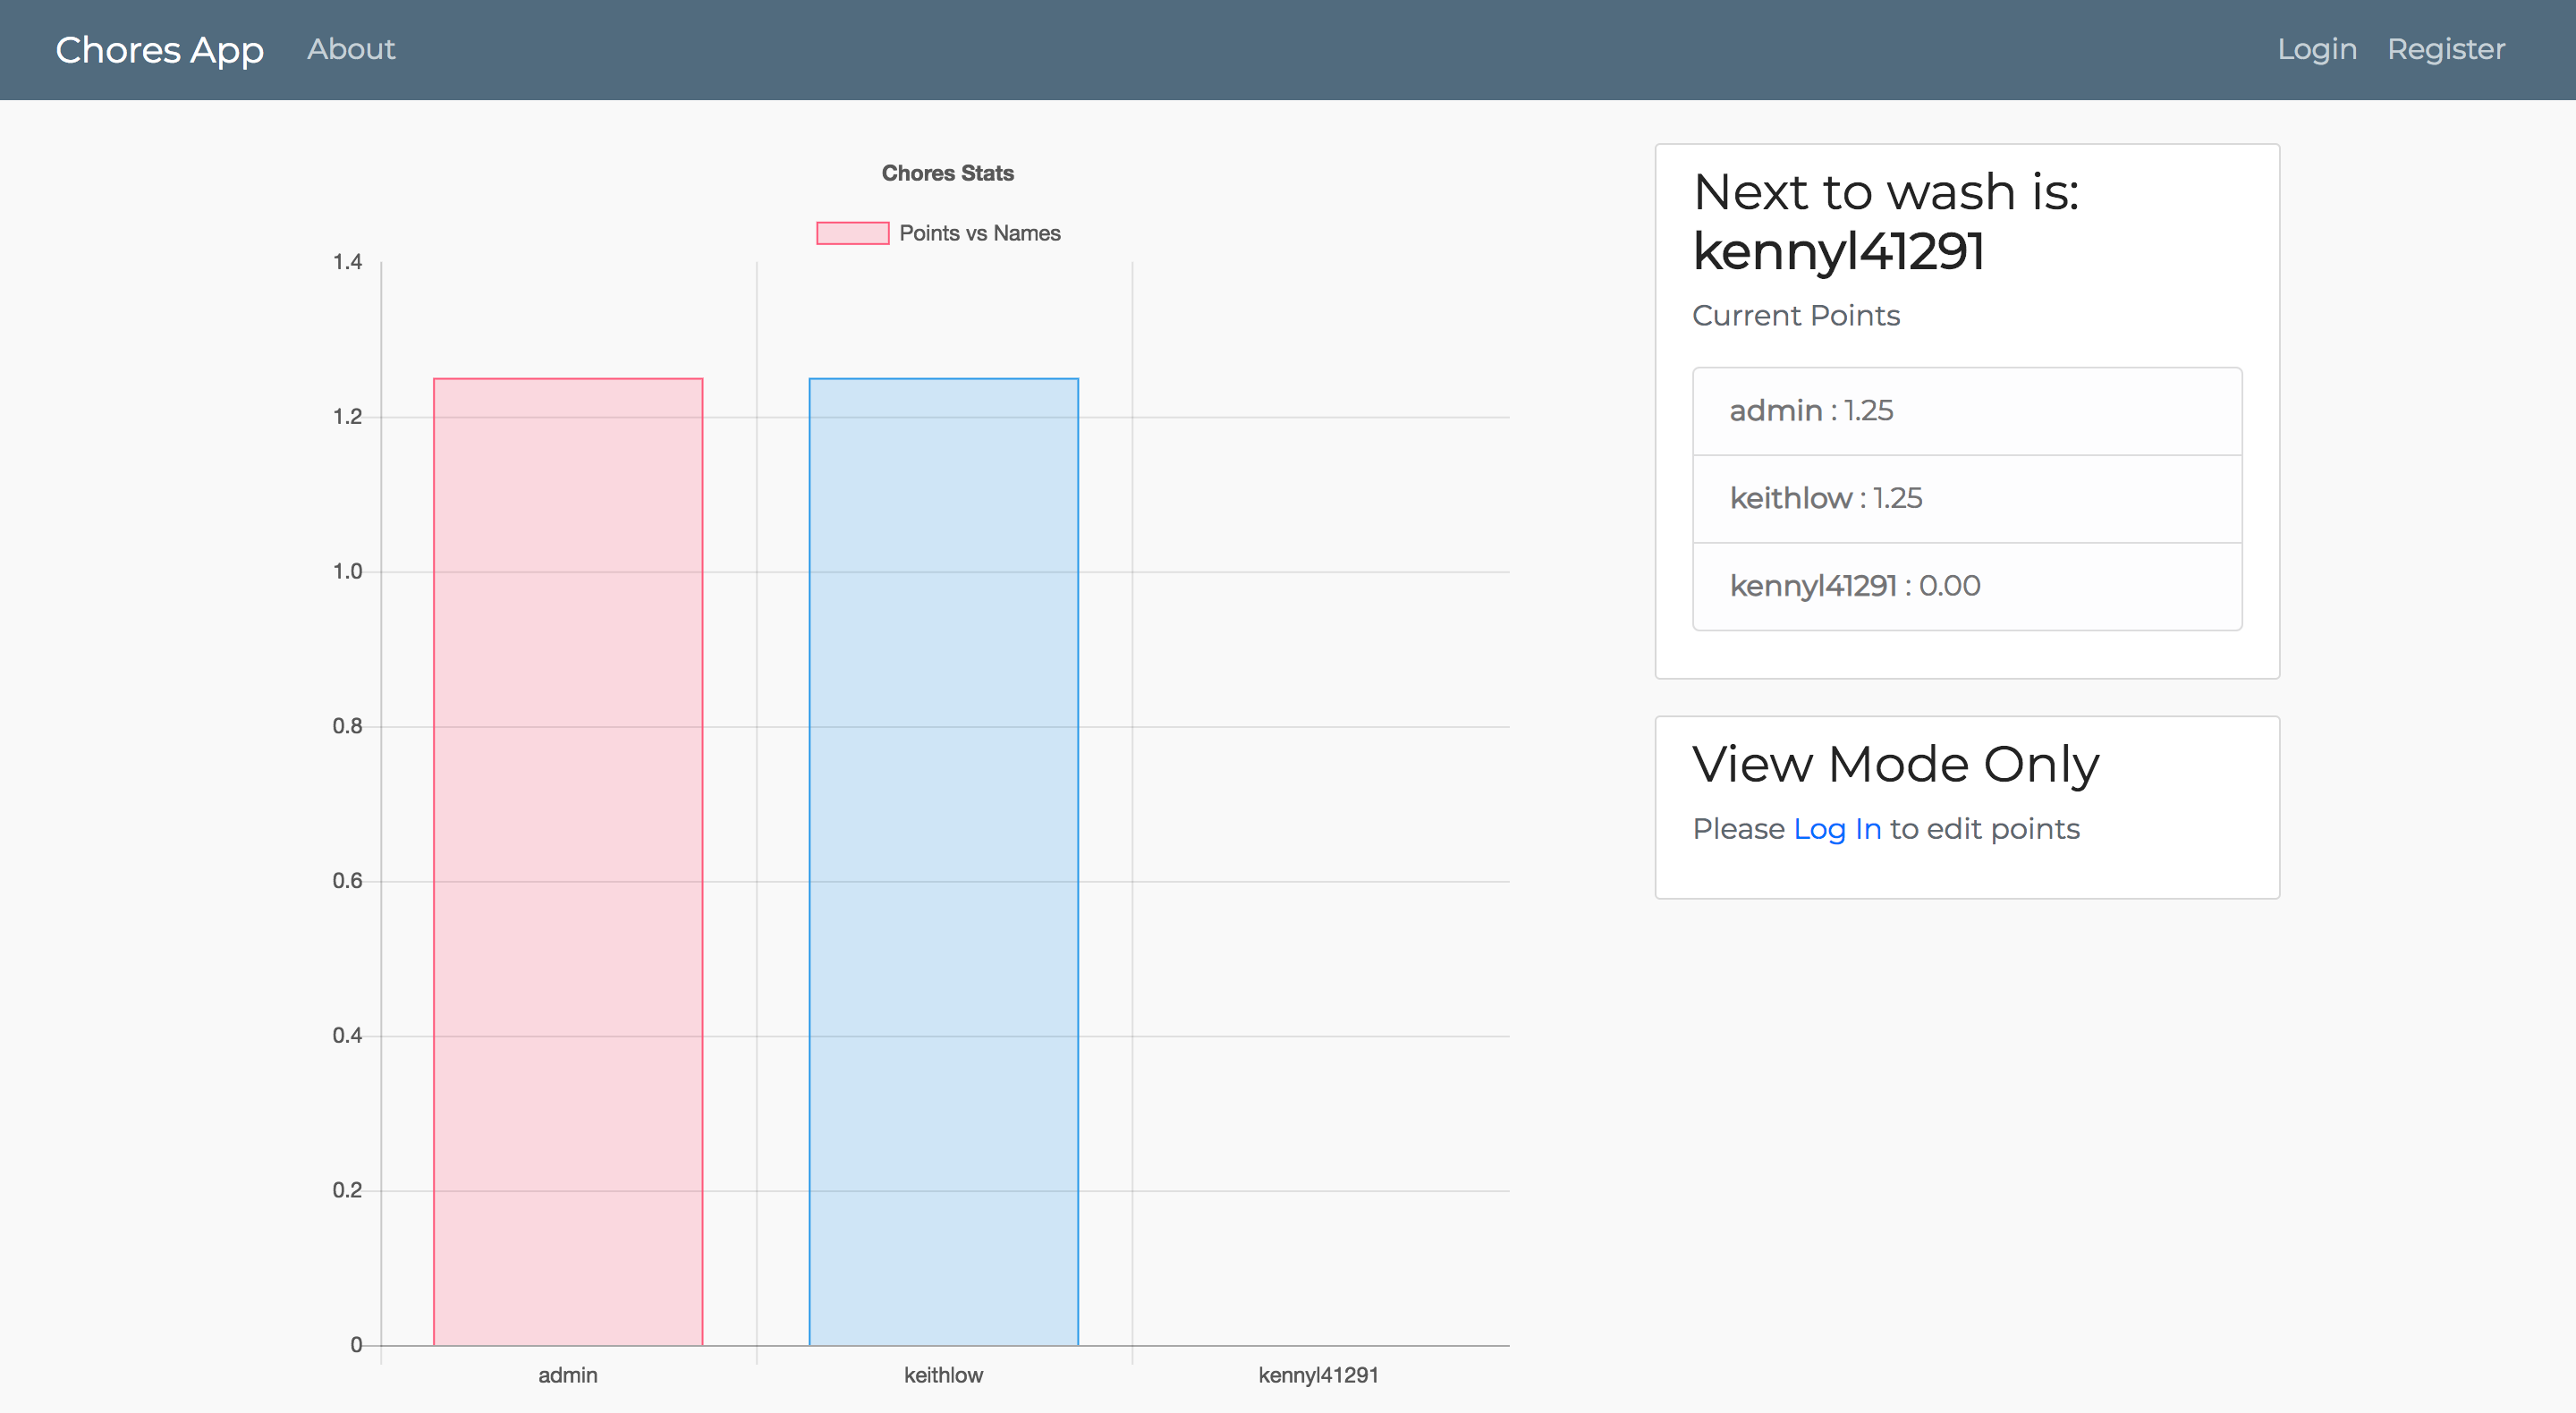The height and width of the screenshot is (1413, 2576).
Task: Follow the Log In link in View Mode card
Action: coord(1837,829)
